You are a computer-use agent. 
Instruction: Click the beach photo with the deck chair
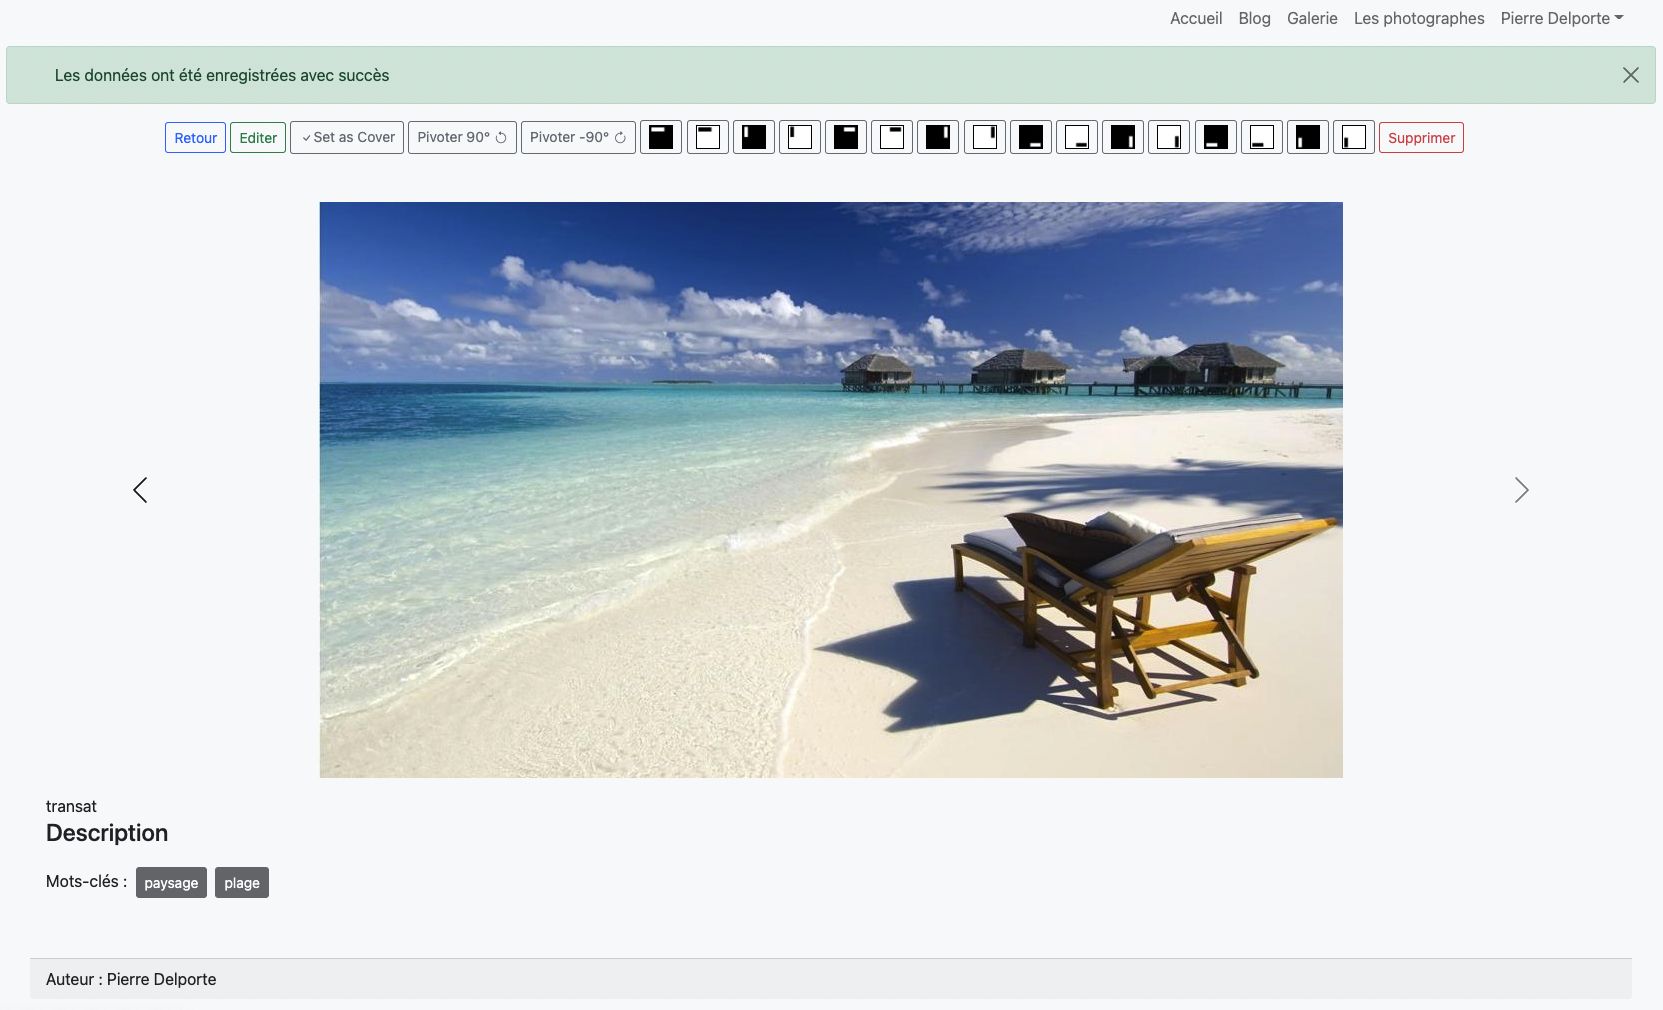coord(831,490)
